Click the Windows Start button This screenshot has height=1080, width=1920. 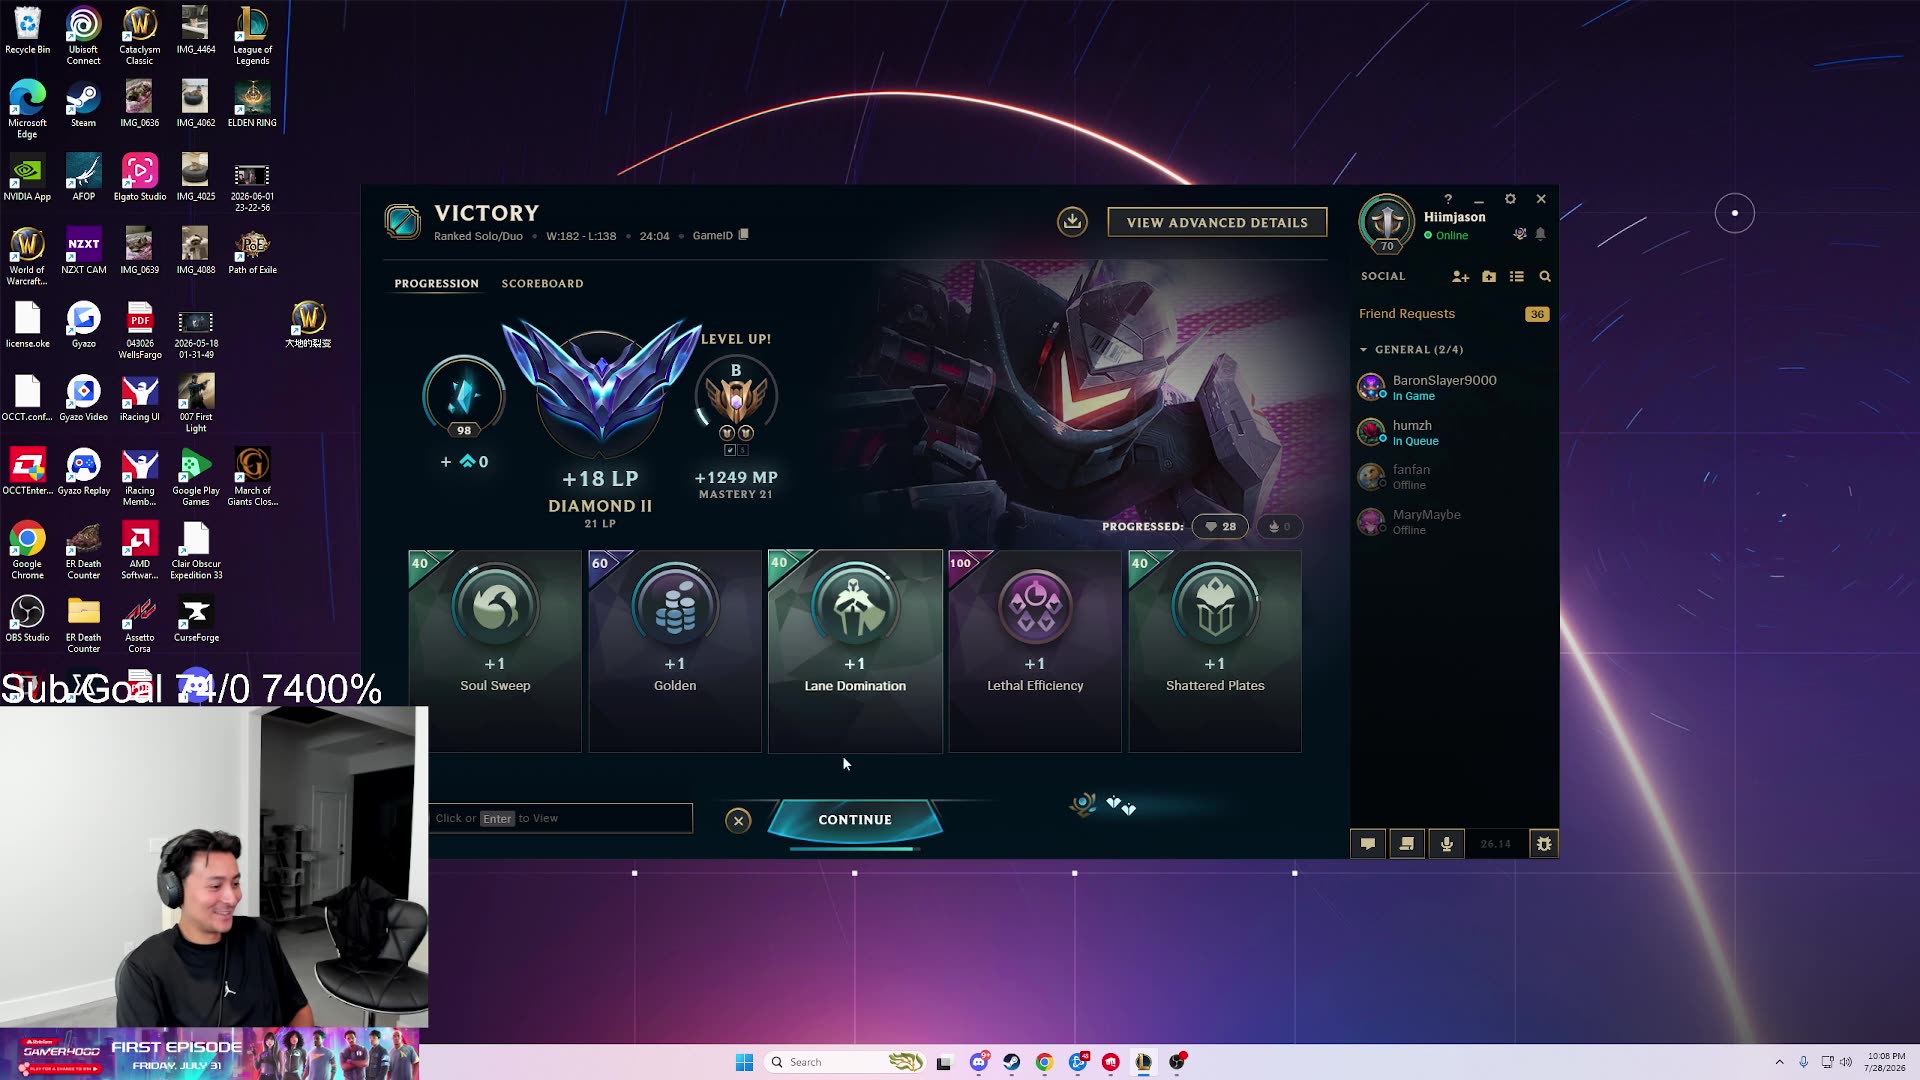coord(744,1062)
